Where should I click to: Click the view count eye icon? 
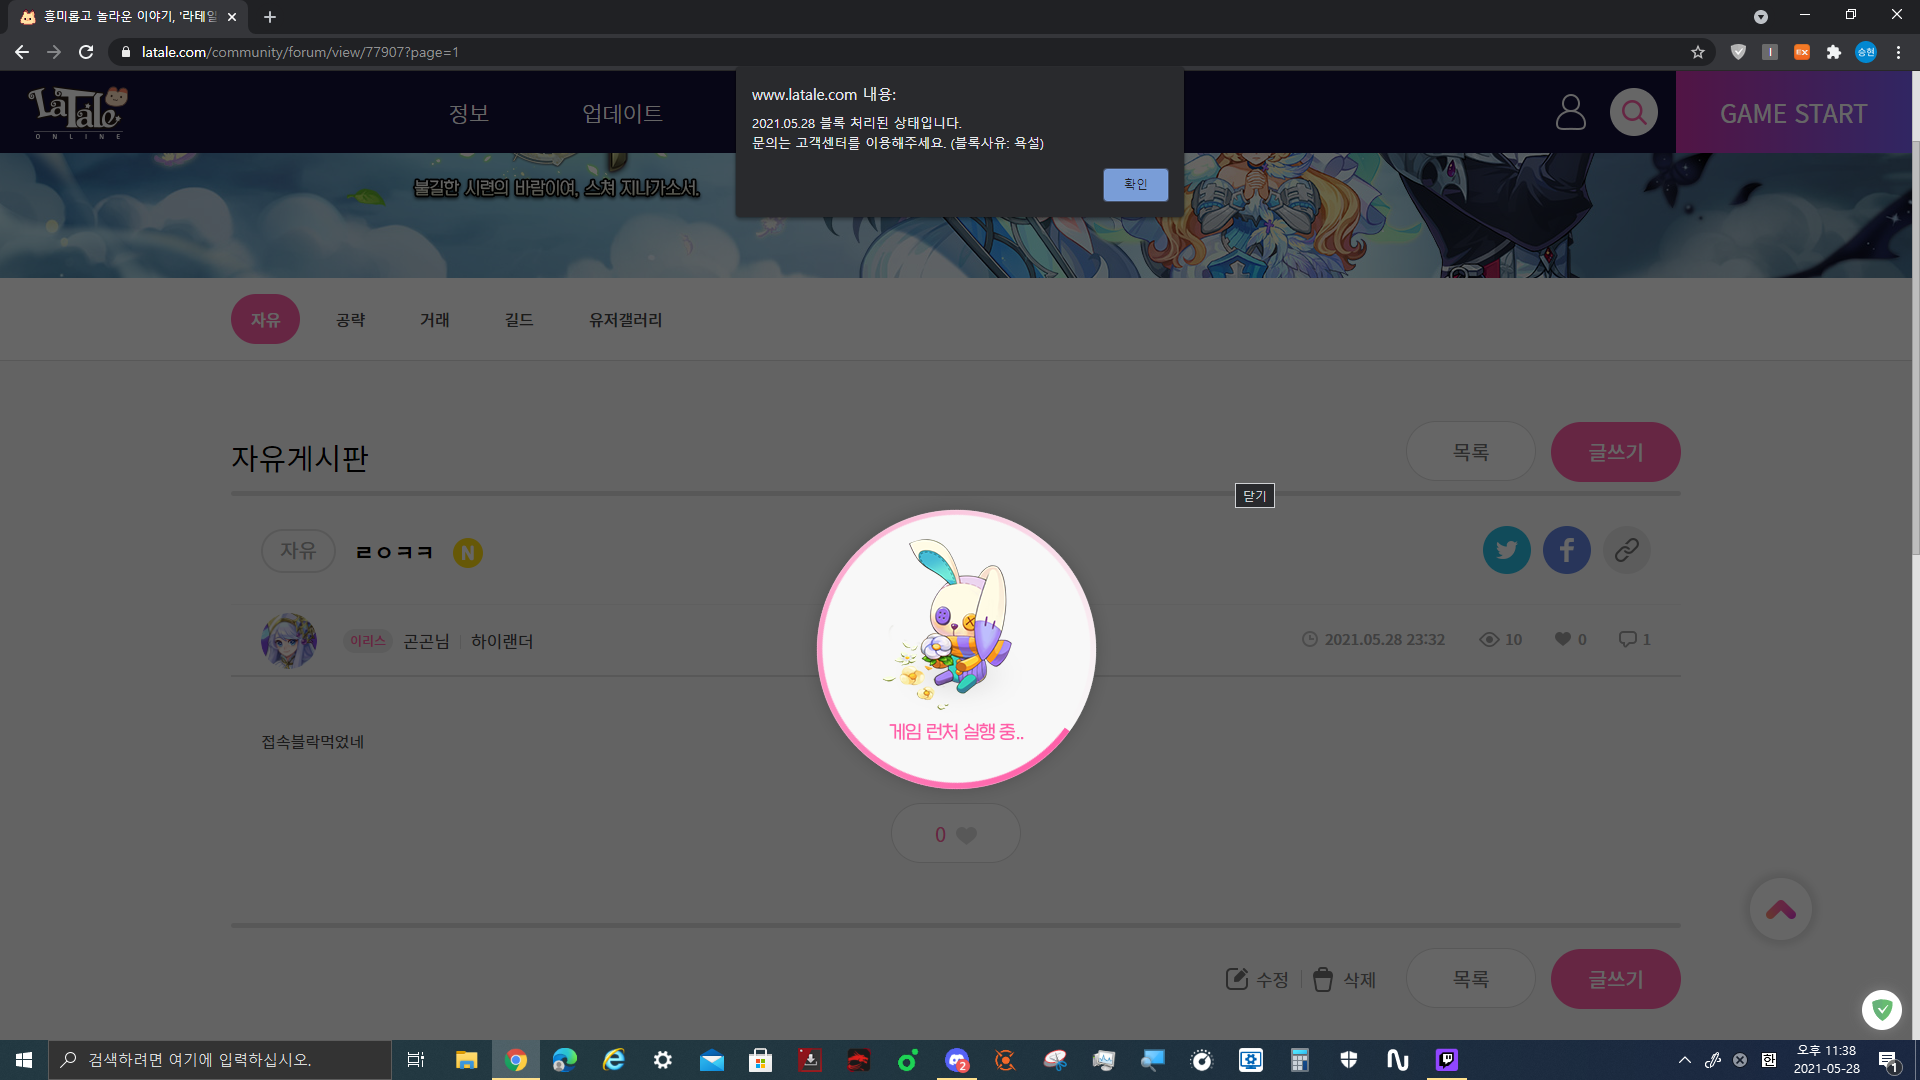point(1488,639)
